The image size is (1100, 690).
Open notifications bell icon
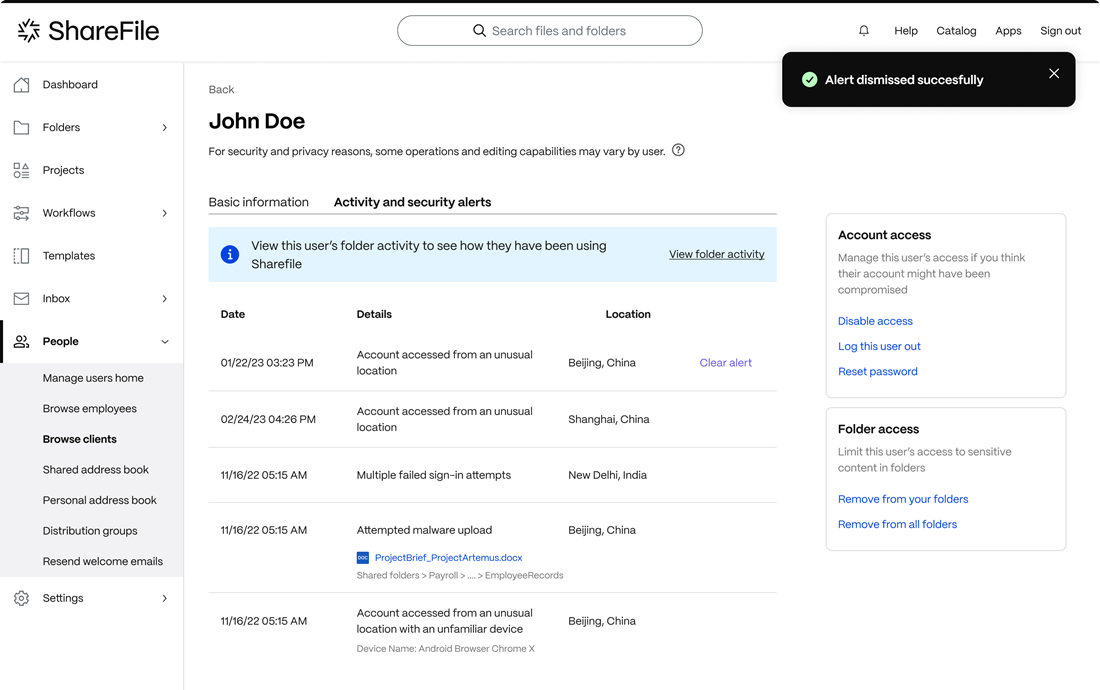864,31
